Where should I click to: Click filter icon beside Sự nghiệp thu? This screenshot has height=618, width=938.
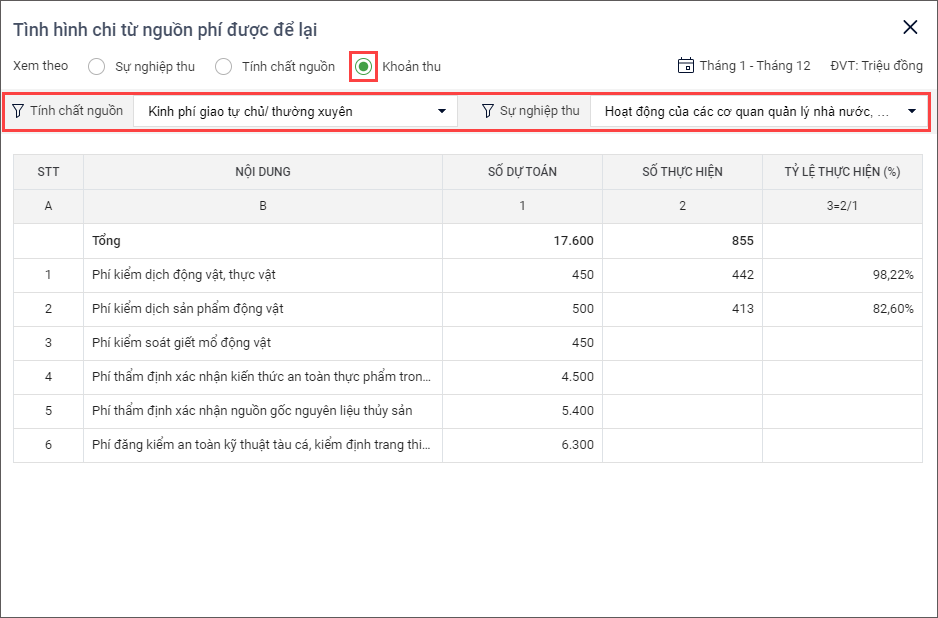click(488, 111)
